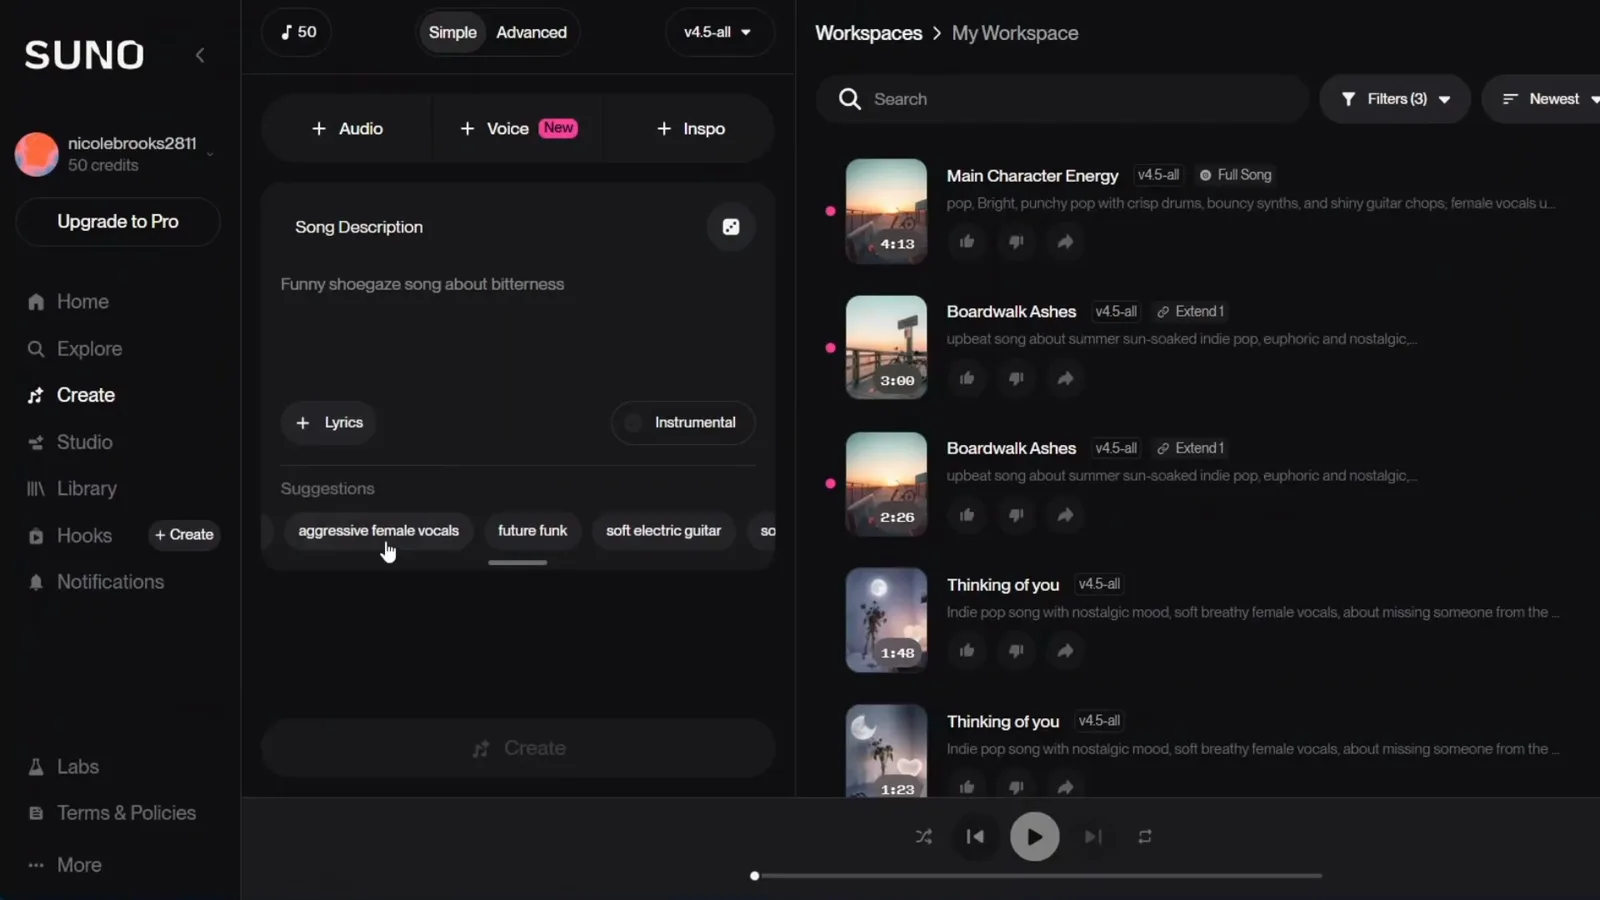
Task: Select the future funk suggestion
Action: click(x=532, y=531)
